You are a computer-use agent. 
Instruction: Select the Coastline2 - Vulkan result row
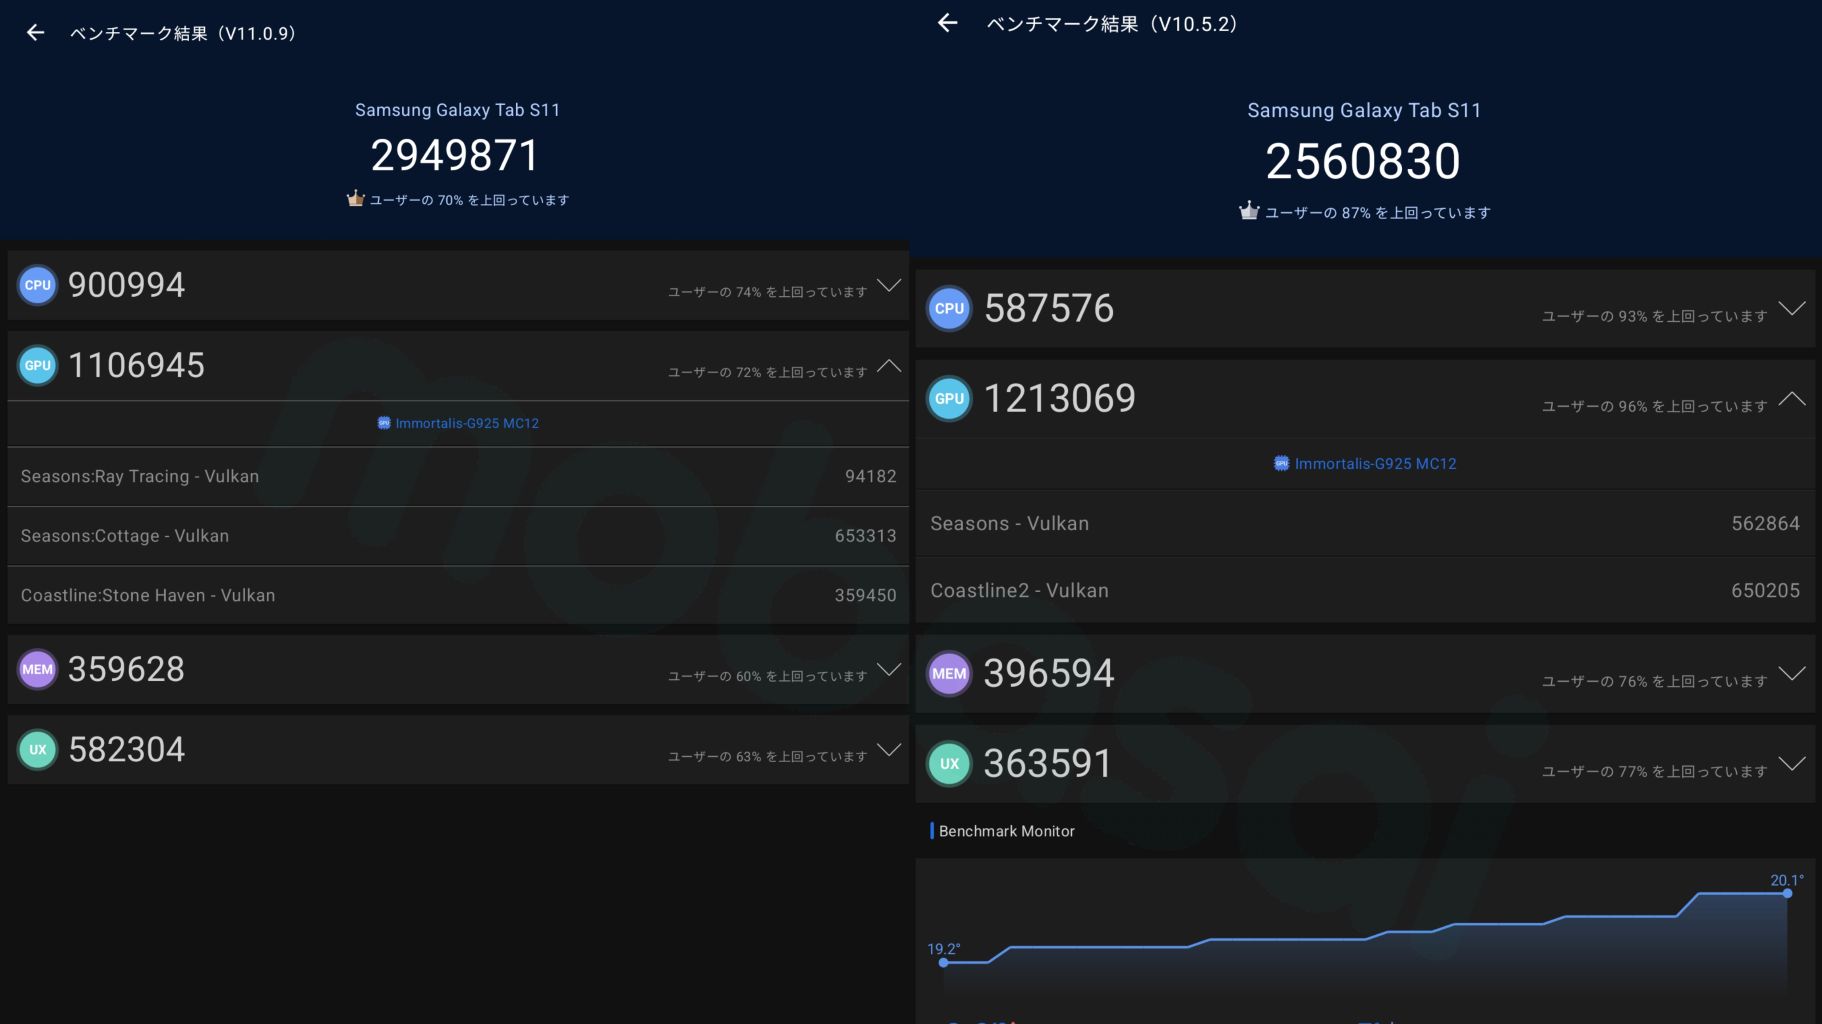[1365, 591]
